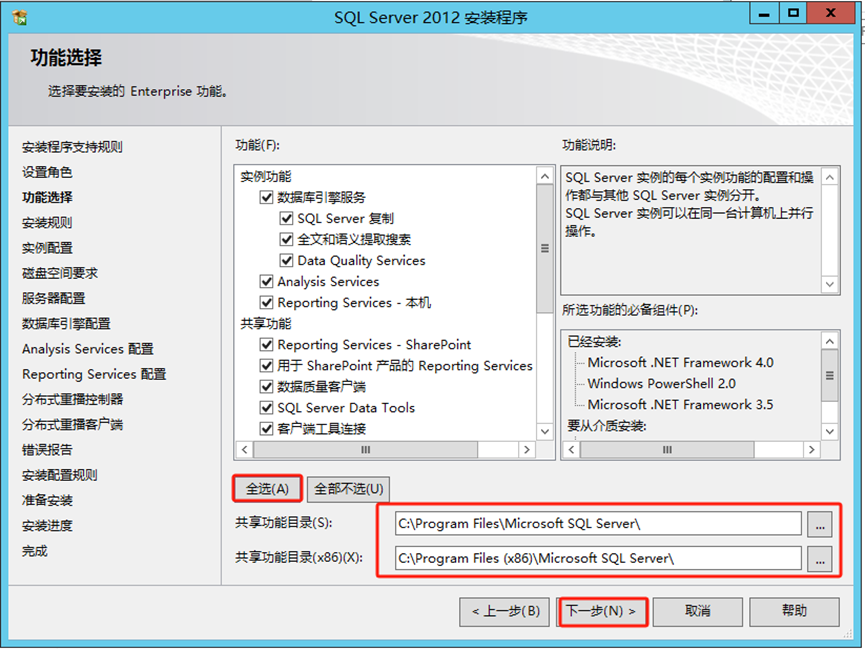Click the 共享功能目录(x86) path field

point(598,558)
